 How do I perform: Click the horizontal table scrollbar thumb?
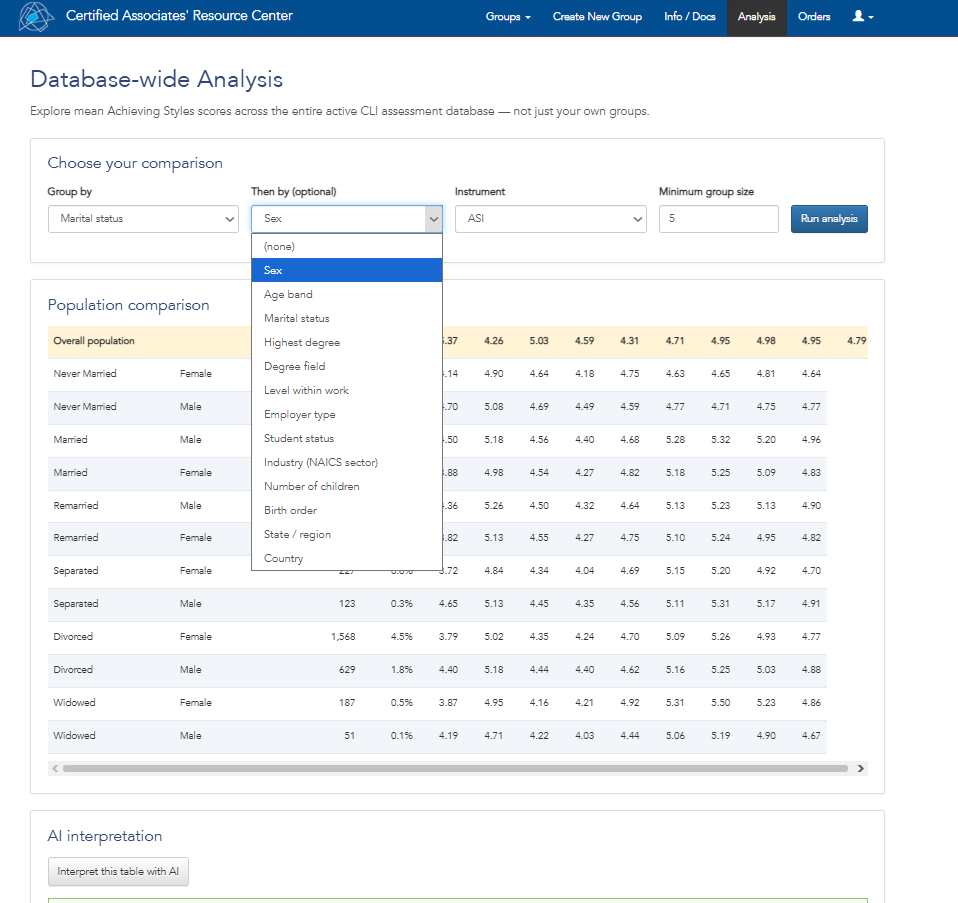[455, 769]
